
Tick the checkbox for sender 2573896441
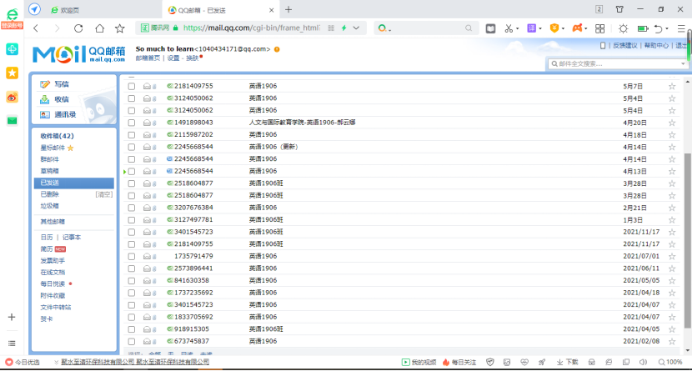click(131, 268)
